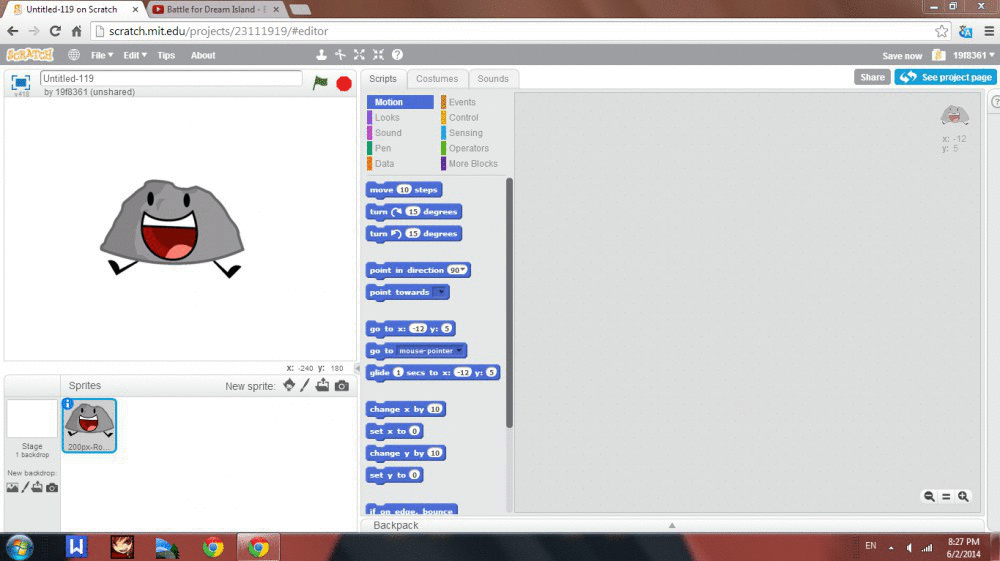Viewport: 1000px width, 561px height.
Task: Click See project page button
Action: [x=945, y=77]
